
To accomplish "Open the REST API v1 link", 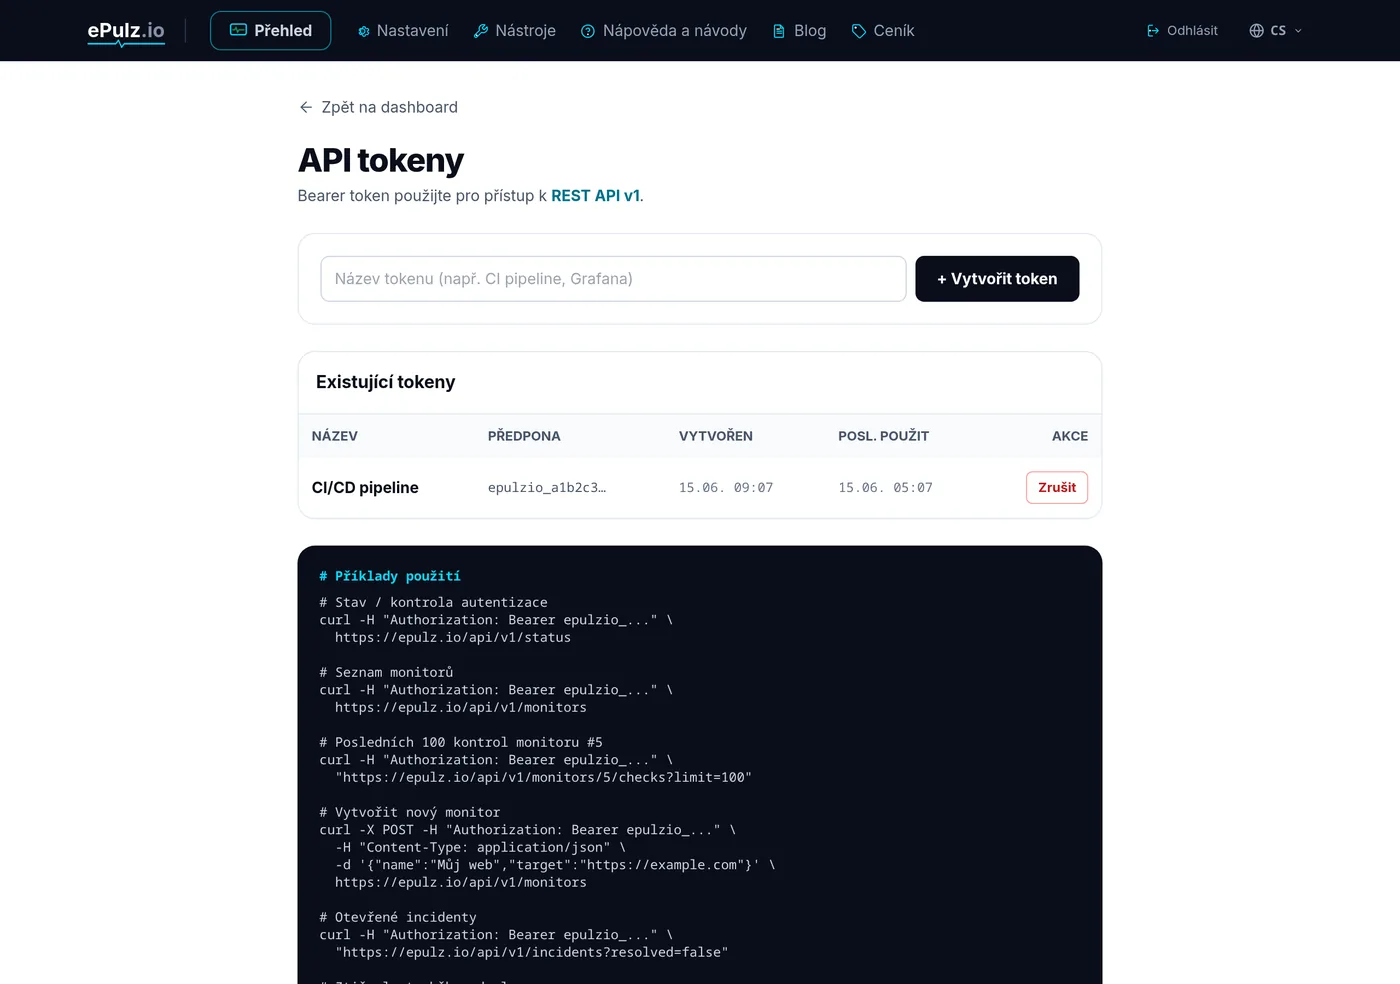I will (x=595, y=196).
